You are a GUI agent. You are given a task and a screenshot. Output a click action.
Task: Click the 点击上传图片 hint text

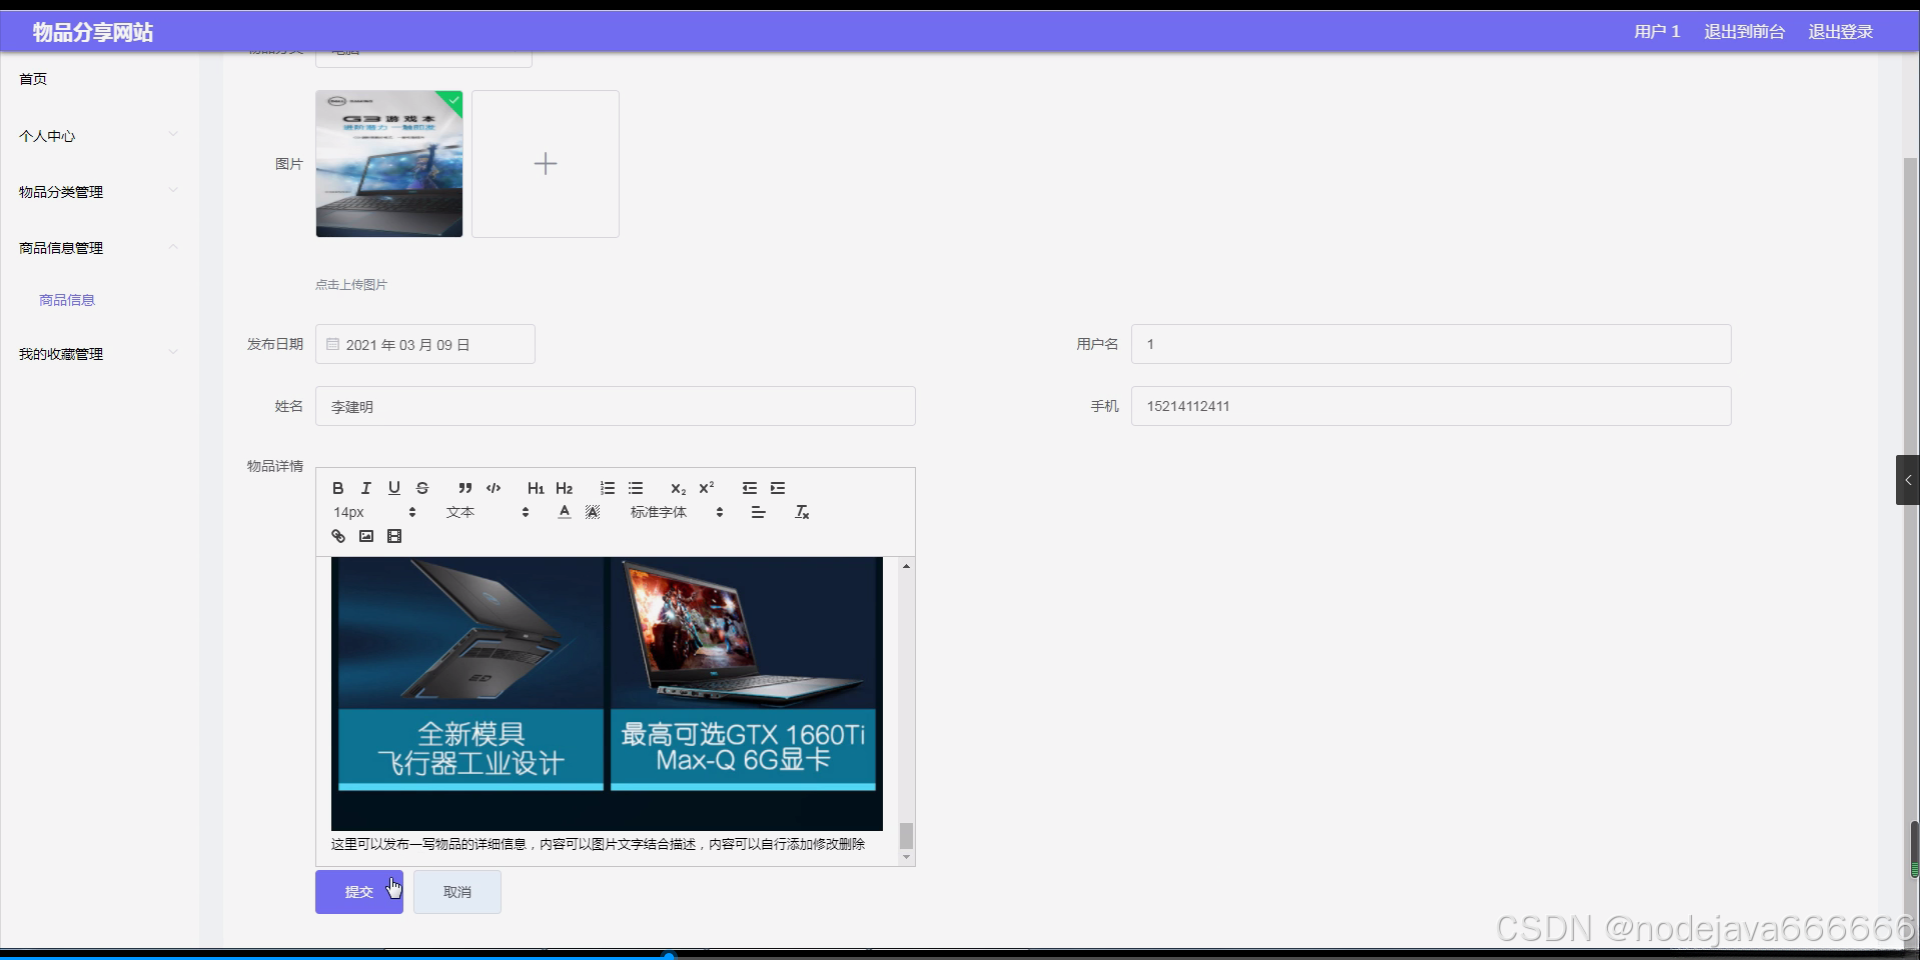click(351, 285)
